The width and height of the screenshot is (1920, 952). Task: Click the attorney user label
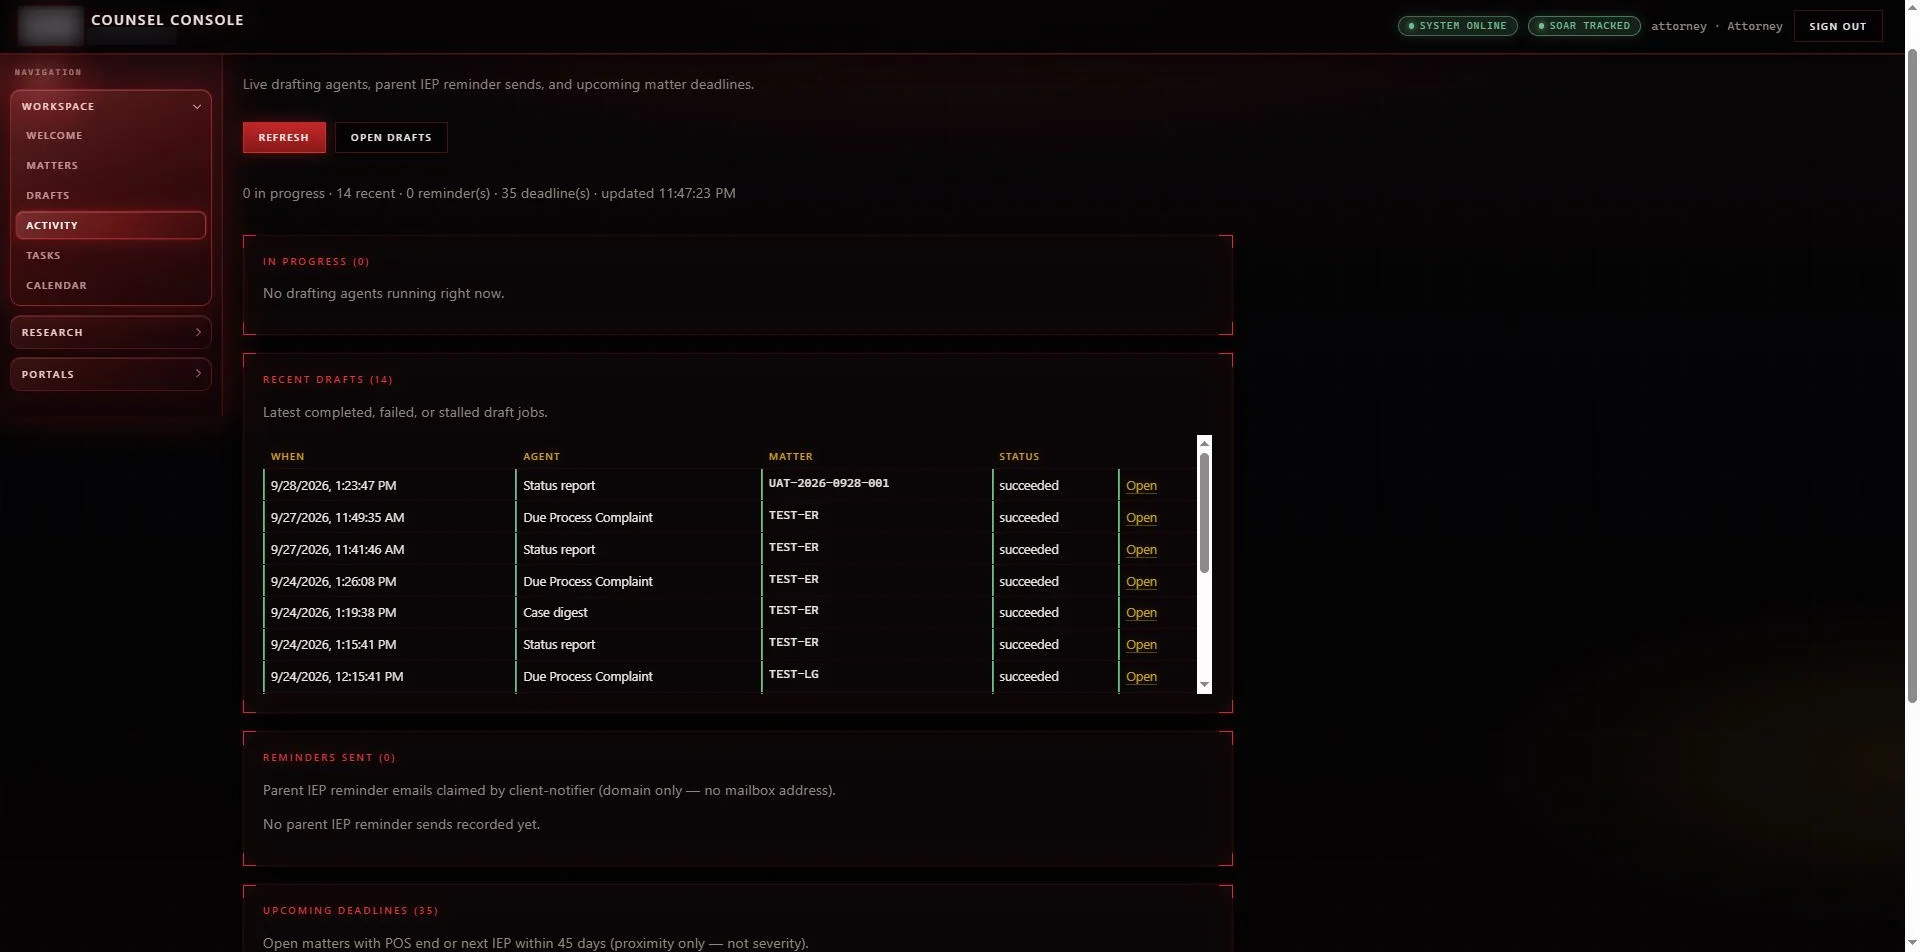tap(1716, 26)
